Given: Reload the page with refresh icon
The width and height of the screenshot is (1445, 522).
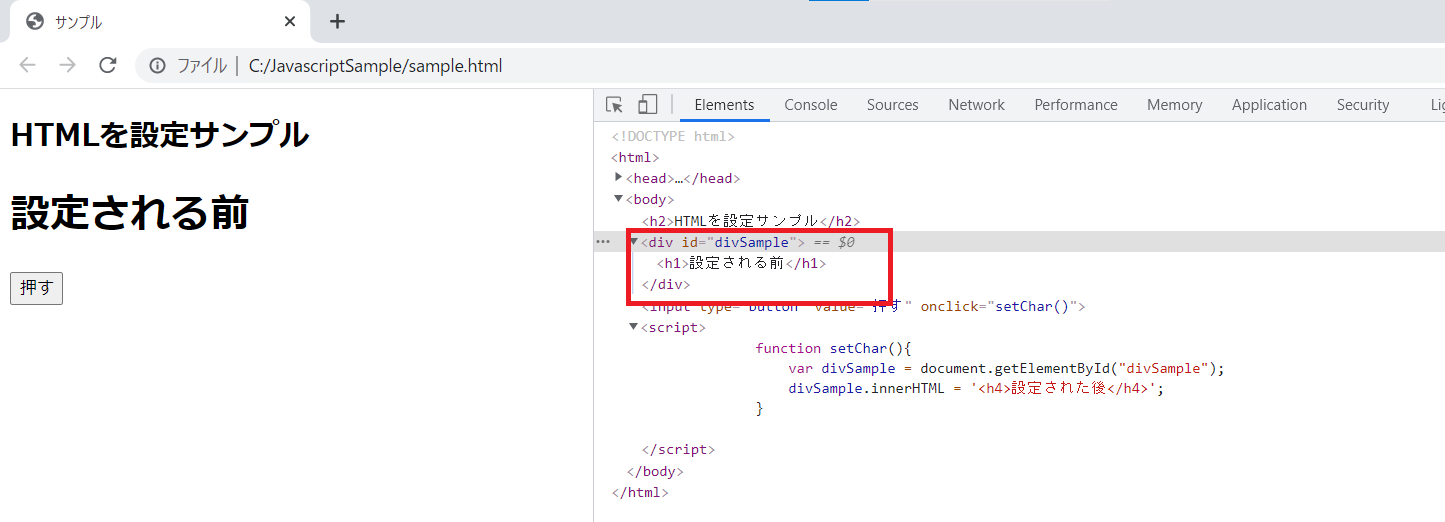Looking at the screenshot, I should click(x=107, y=66).
